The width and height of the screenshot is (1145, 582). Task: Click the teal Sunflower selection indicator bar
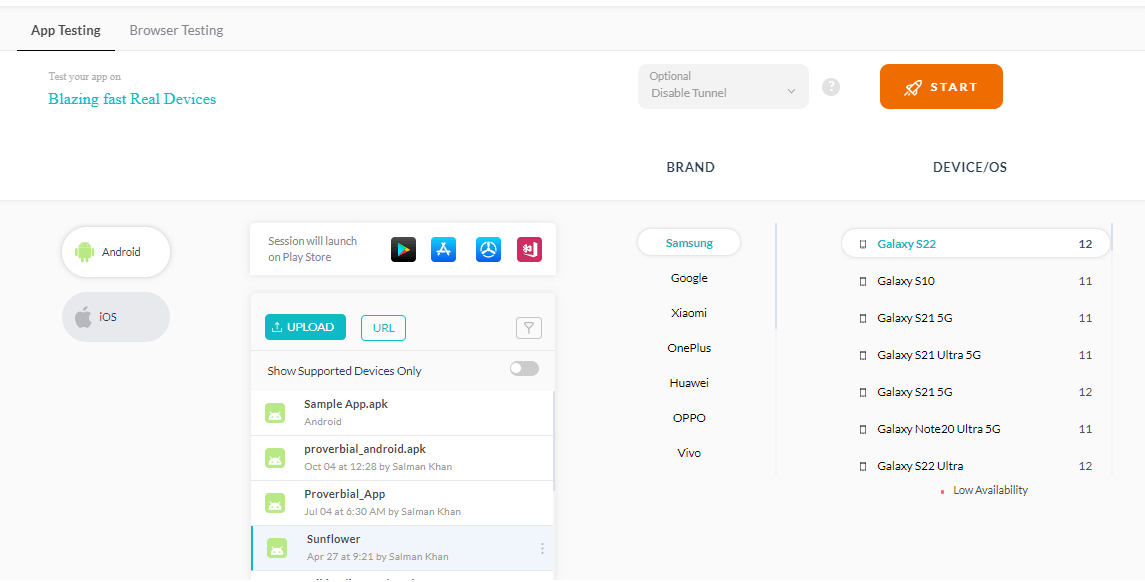pos(252,548)
